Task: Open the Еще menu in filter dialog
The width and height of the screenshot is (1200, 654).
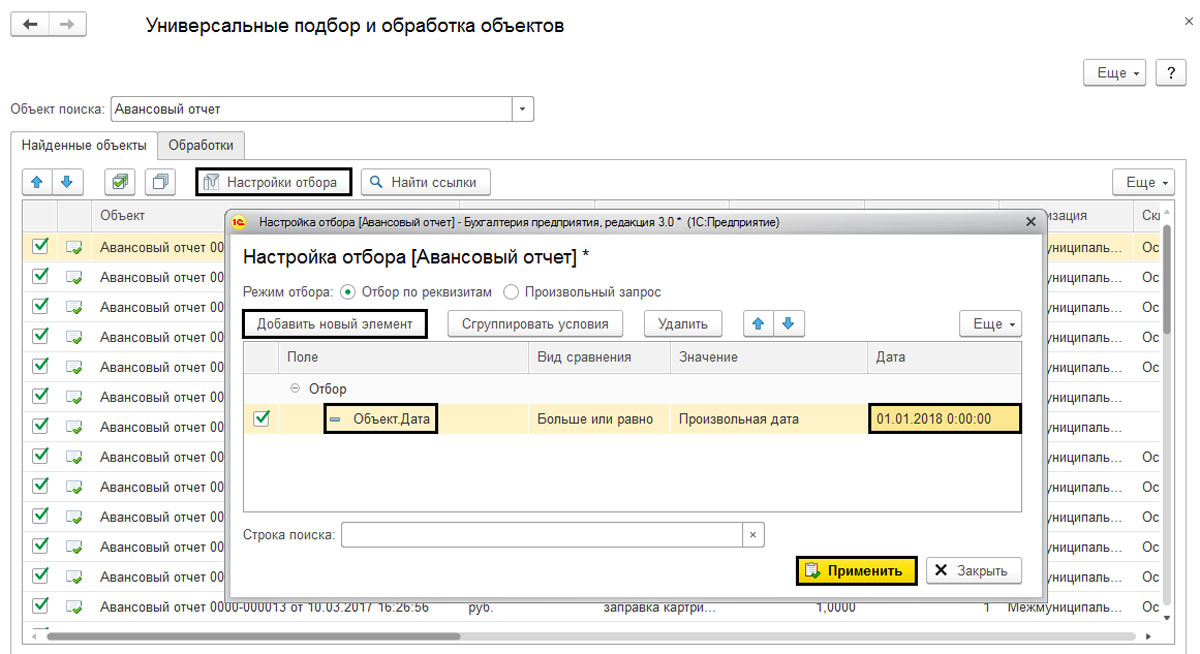Action: [x=990, y=324]
